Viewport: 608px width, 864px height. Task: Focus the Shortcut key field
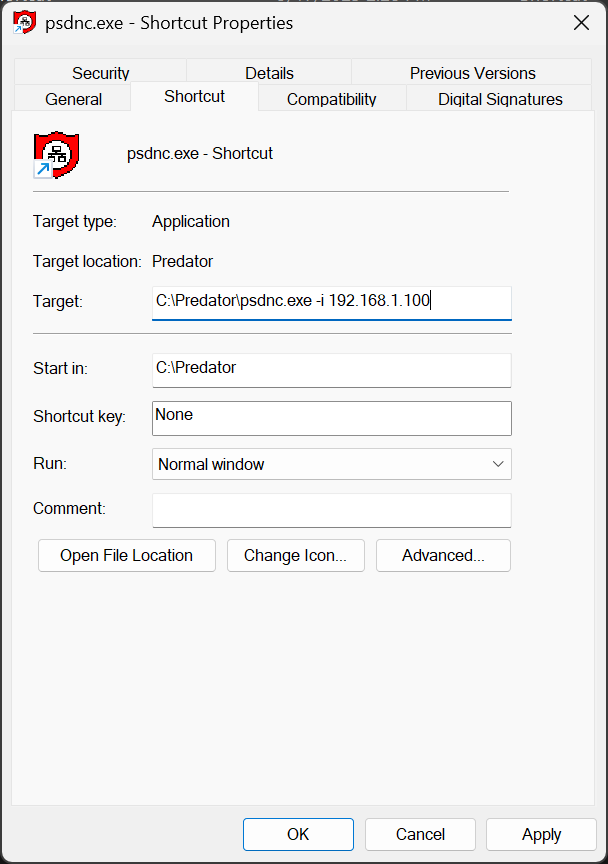[331, 417]
